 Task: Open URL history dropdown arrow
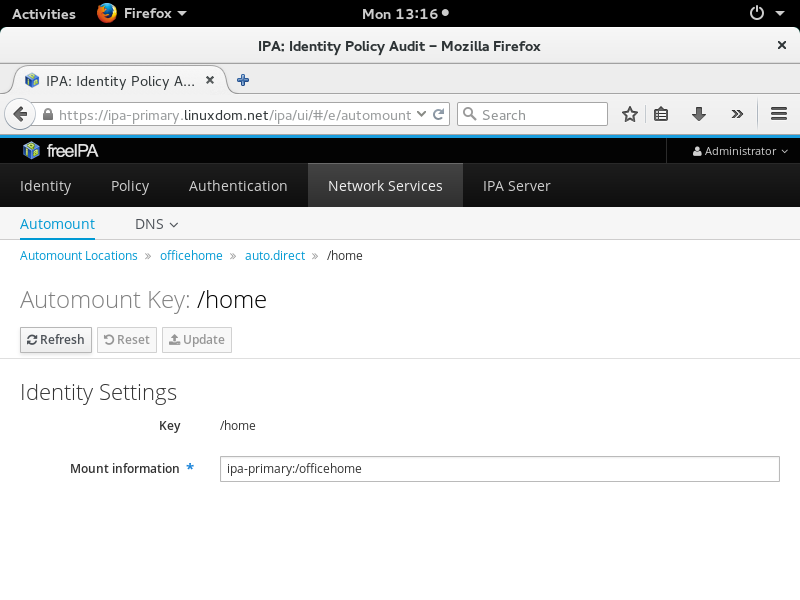click(421, 115)
